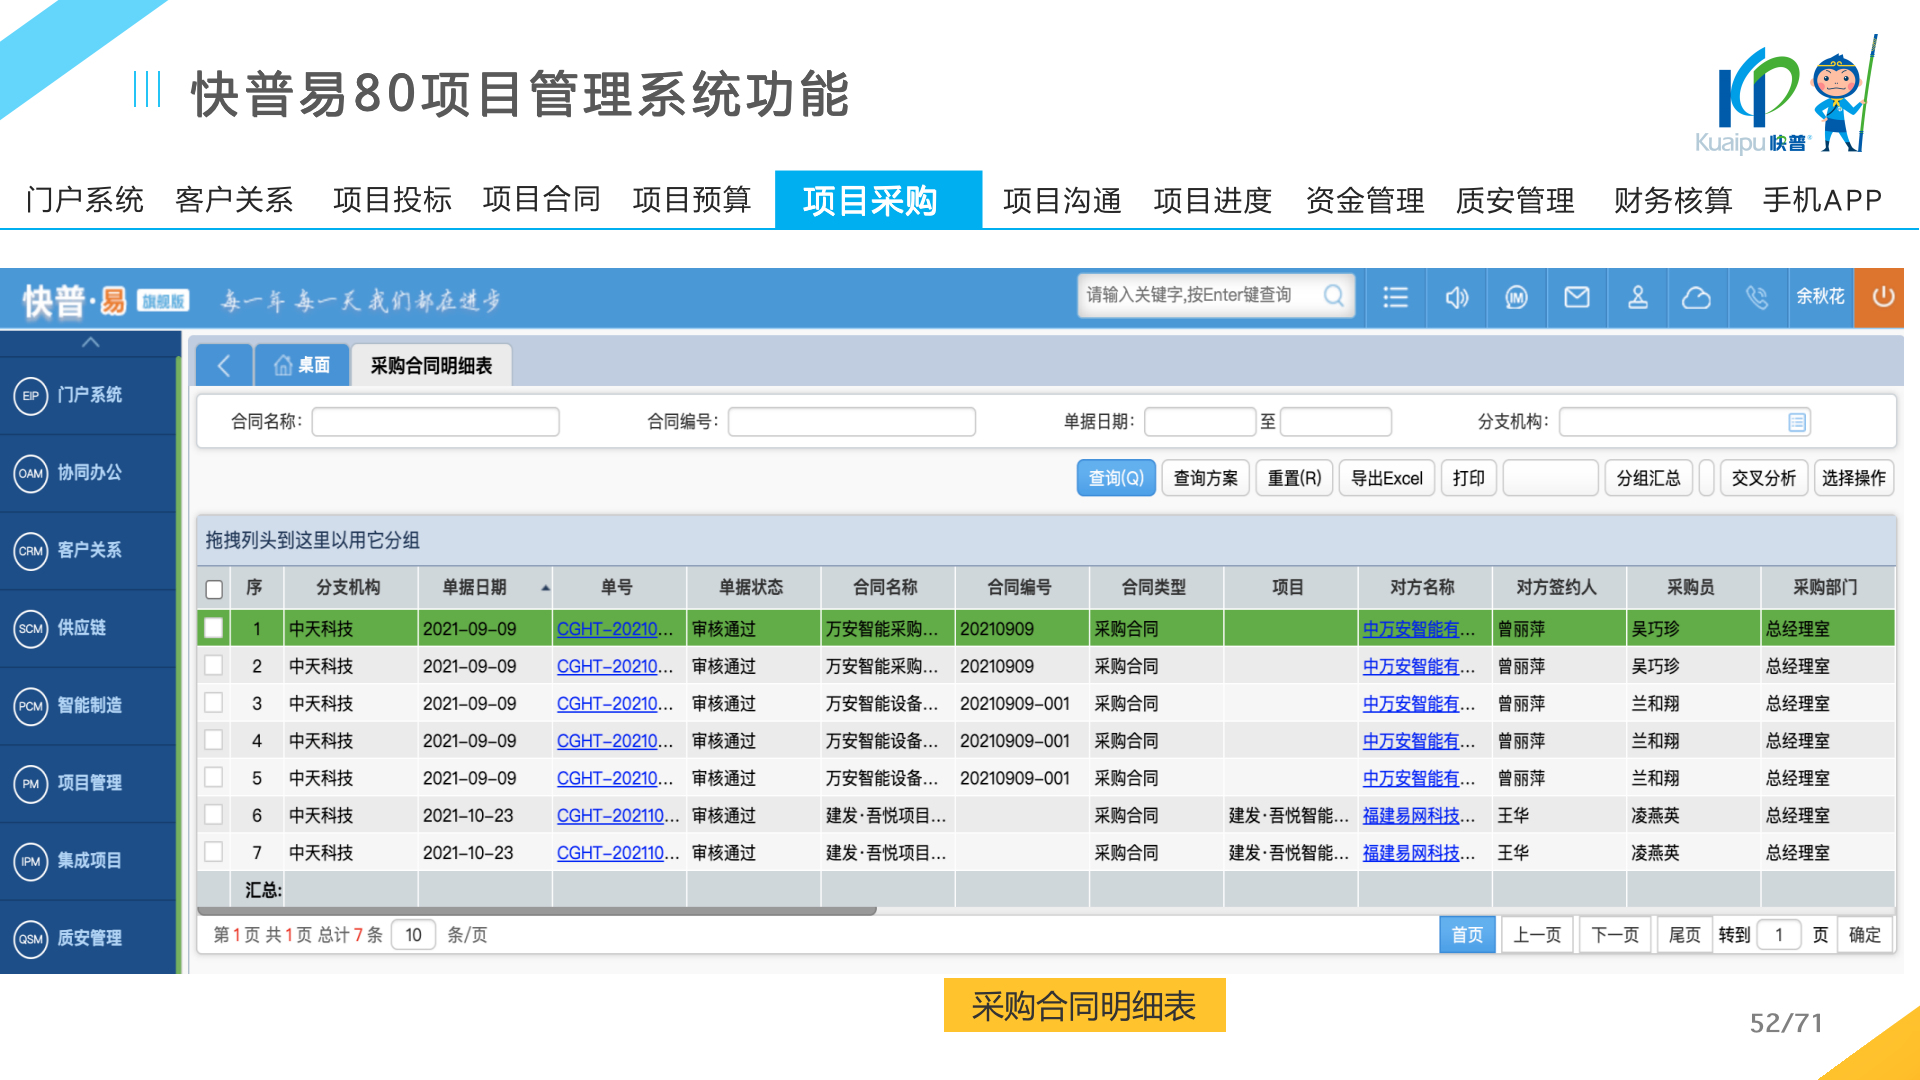Image resolution: width=1920 pixels, height=1080 pixels.
Task: Open the mail envelope icon
Action: click(1577, 297)
